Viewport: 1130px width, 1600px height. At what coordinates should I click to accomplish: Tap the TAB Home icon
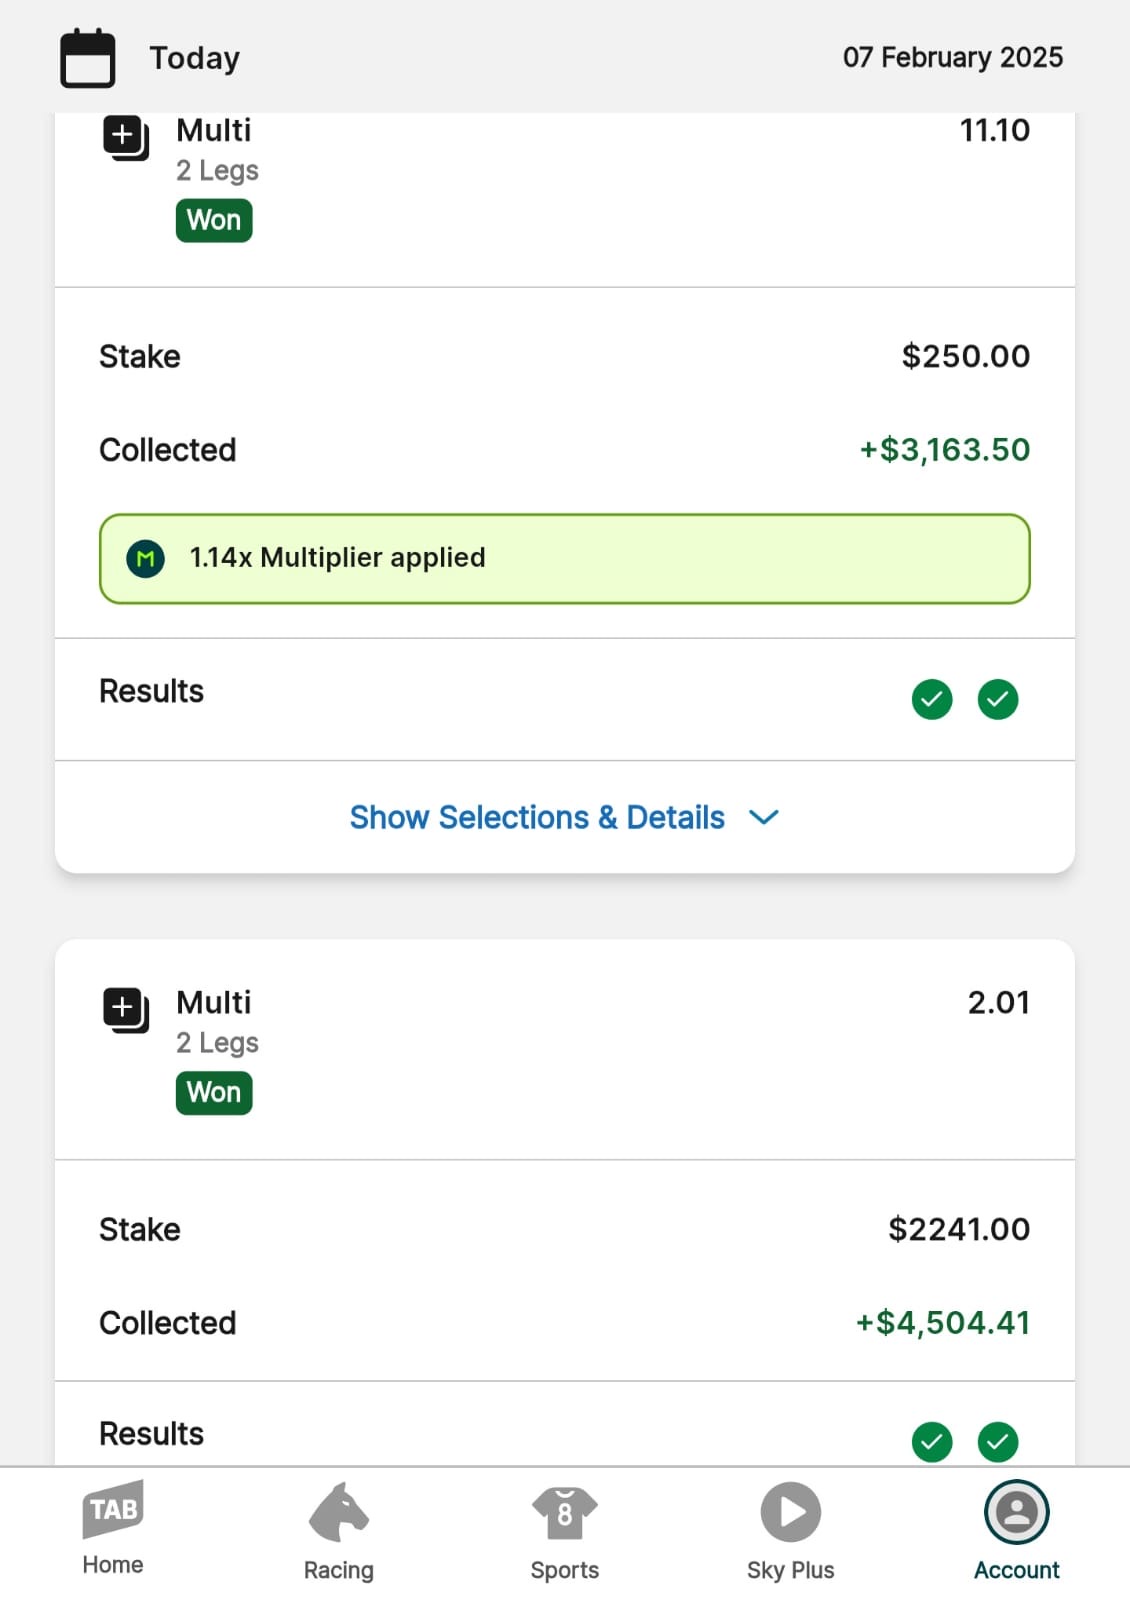pyautogui.click(x=113, y=1509)
